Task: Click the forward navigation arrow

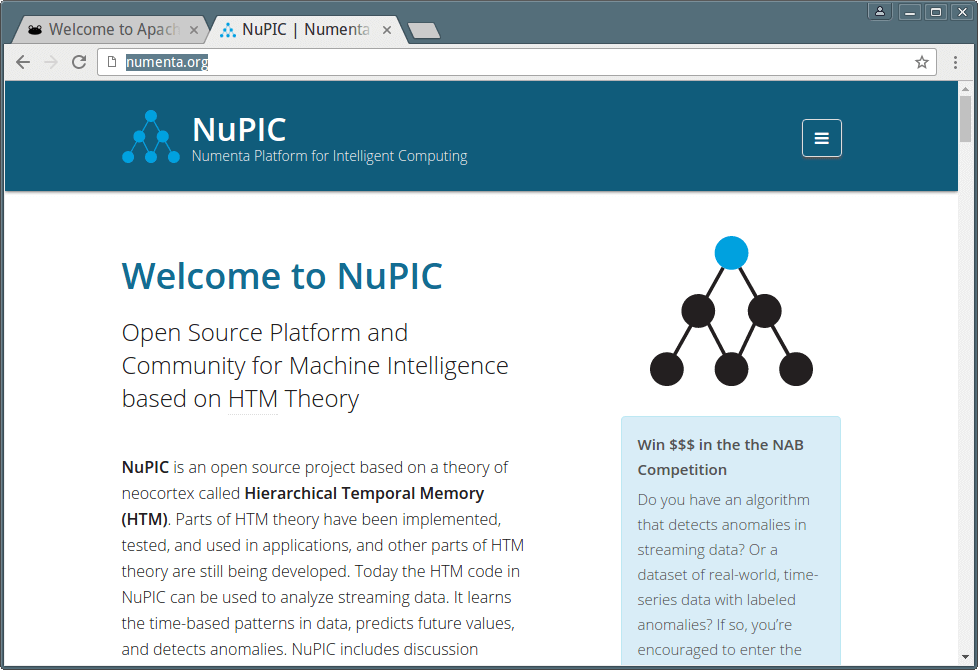Action: click(x=50, y=62)
